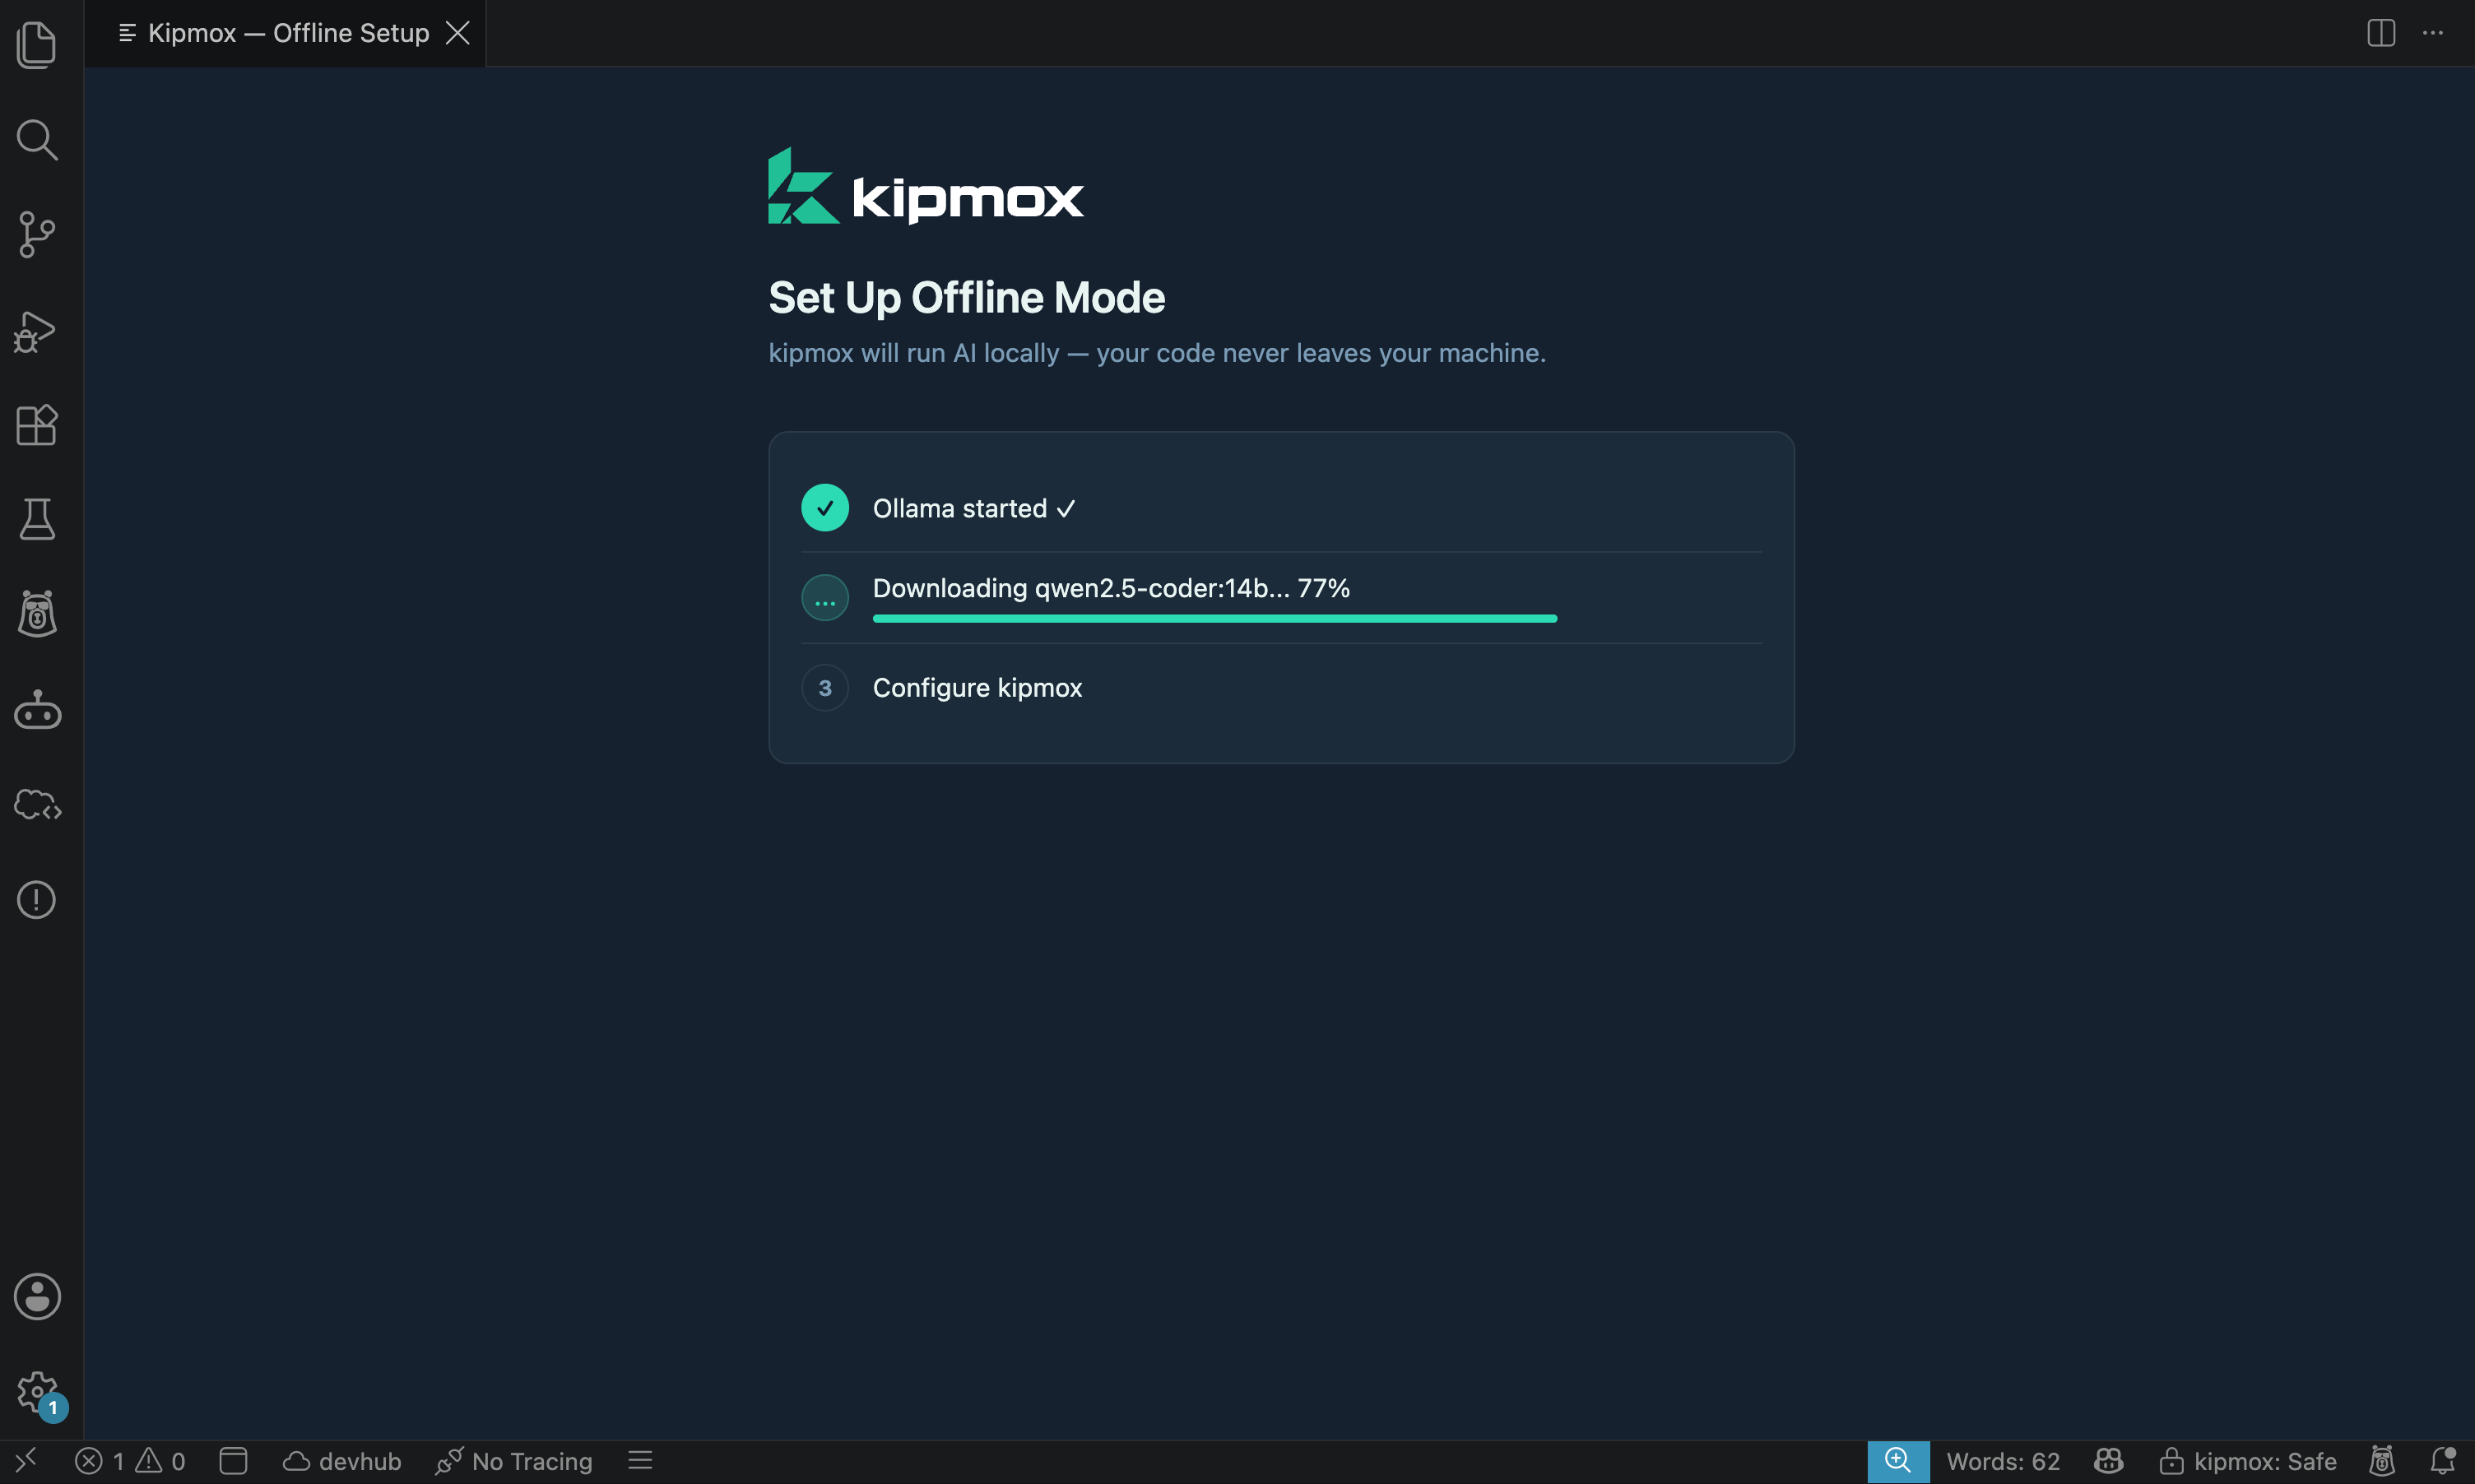Click the Words: 62 status item
Screen dimensions: 2475x1484
2003,1461
